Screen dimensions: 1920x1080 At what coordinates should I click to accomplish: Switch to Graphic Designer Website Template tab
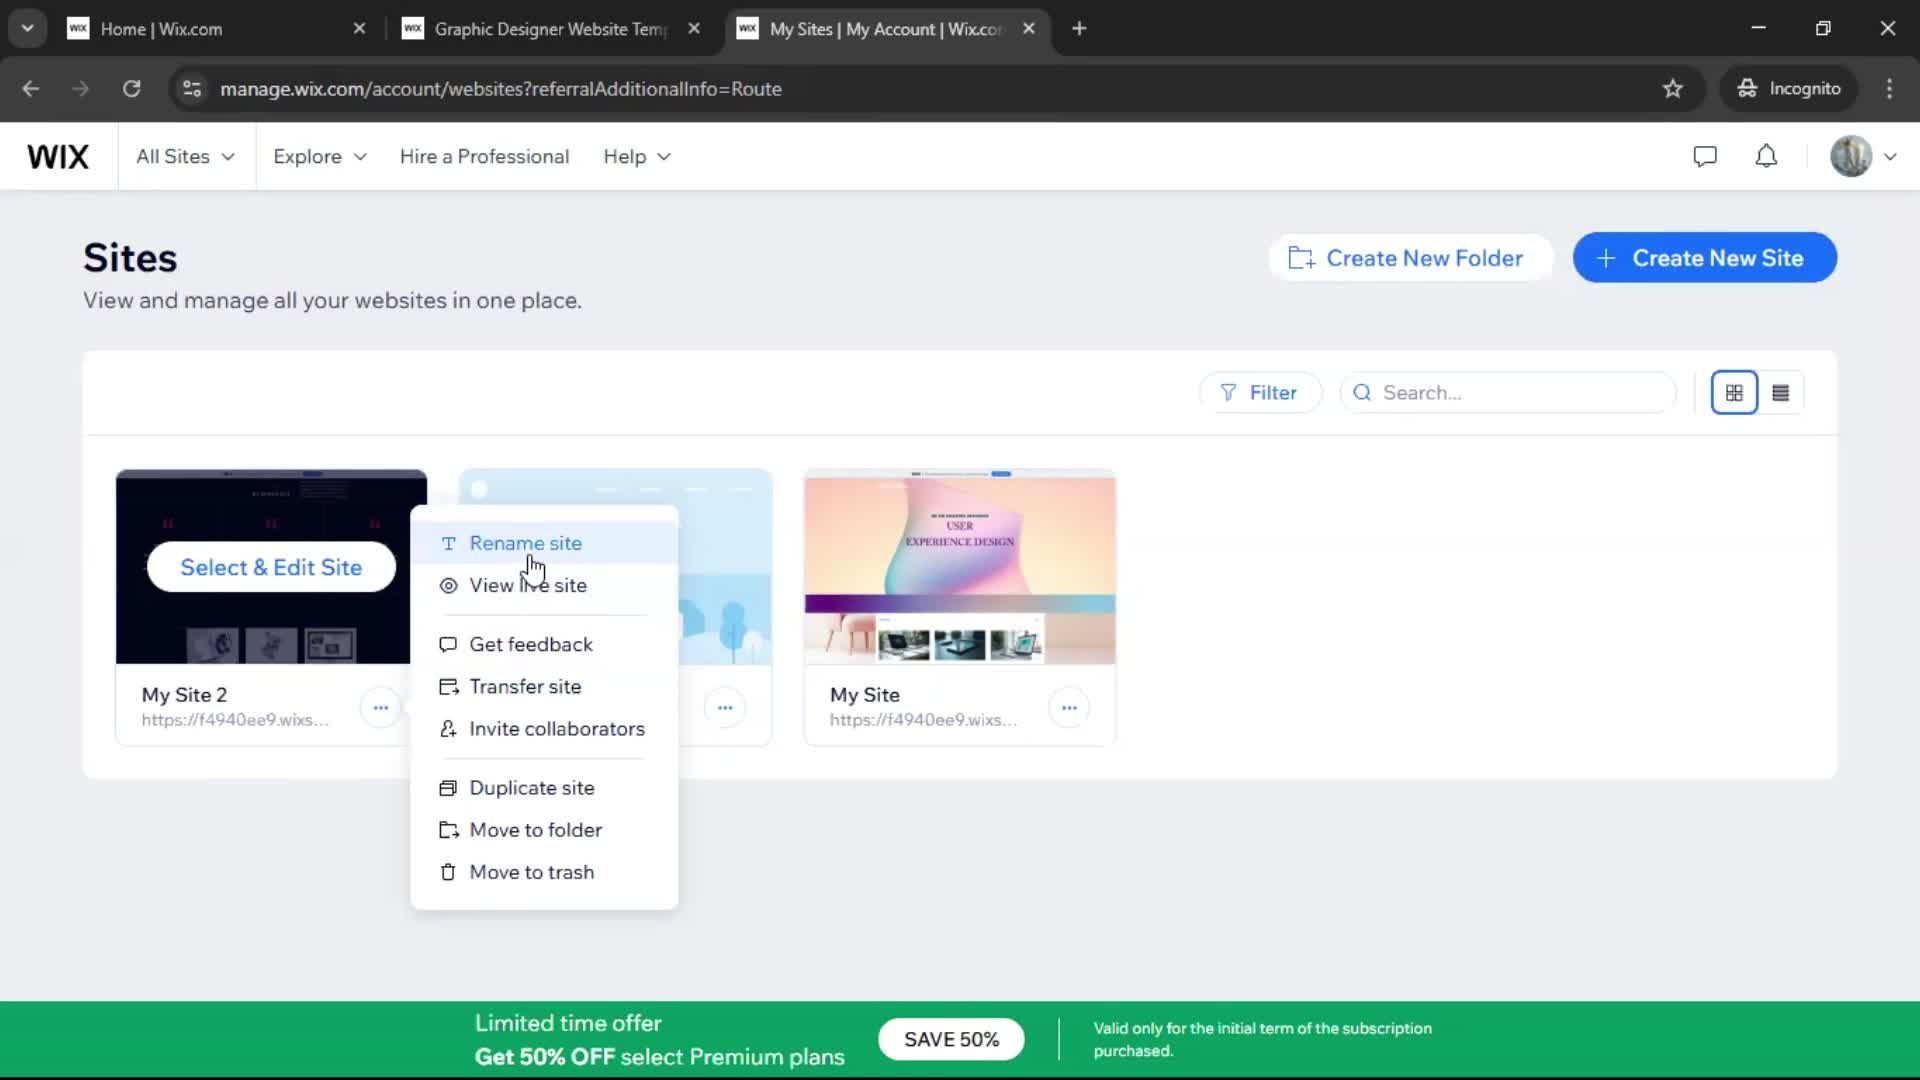[550, 29]
